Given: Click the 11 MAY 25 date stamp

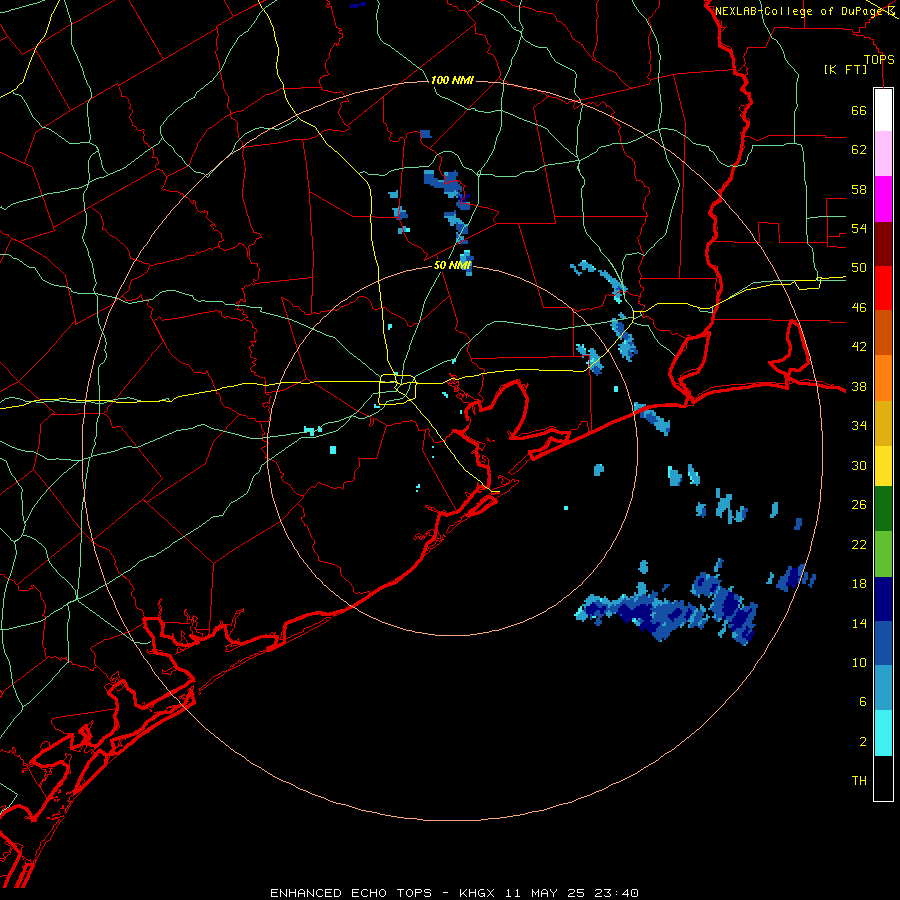Looking at the screenshot, I should 547,893.
